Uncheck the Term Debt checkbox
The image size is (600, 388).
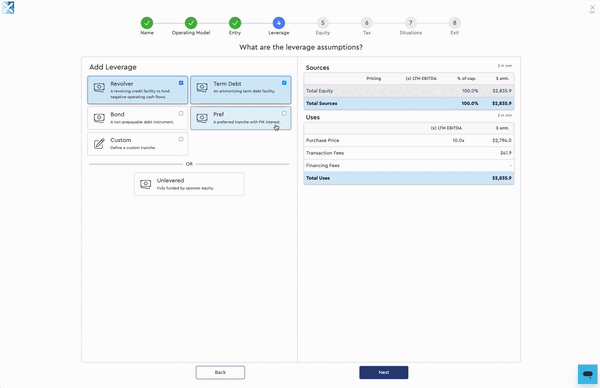284,83
